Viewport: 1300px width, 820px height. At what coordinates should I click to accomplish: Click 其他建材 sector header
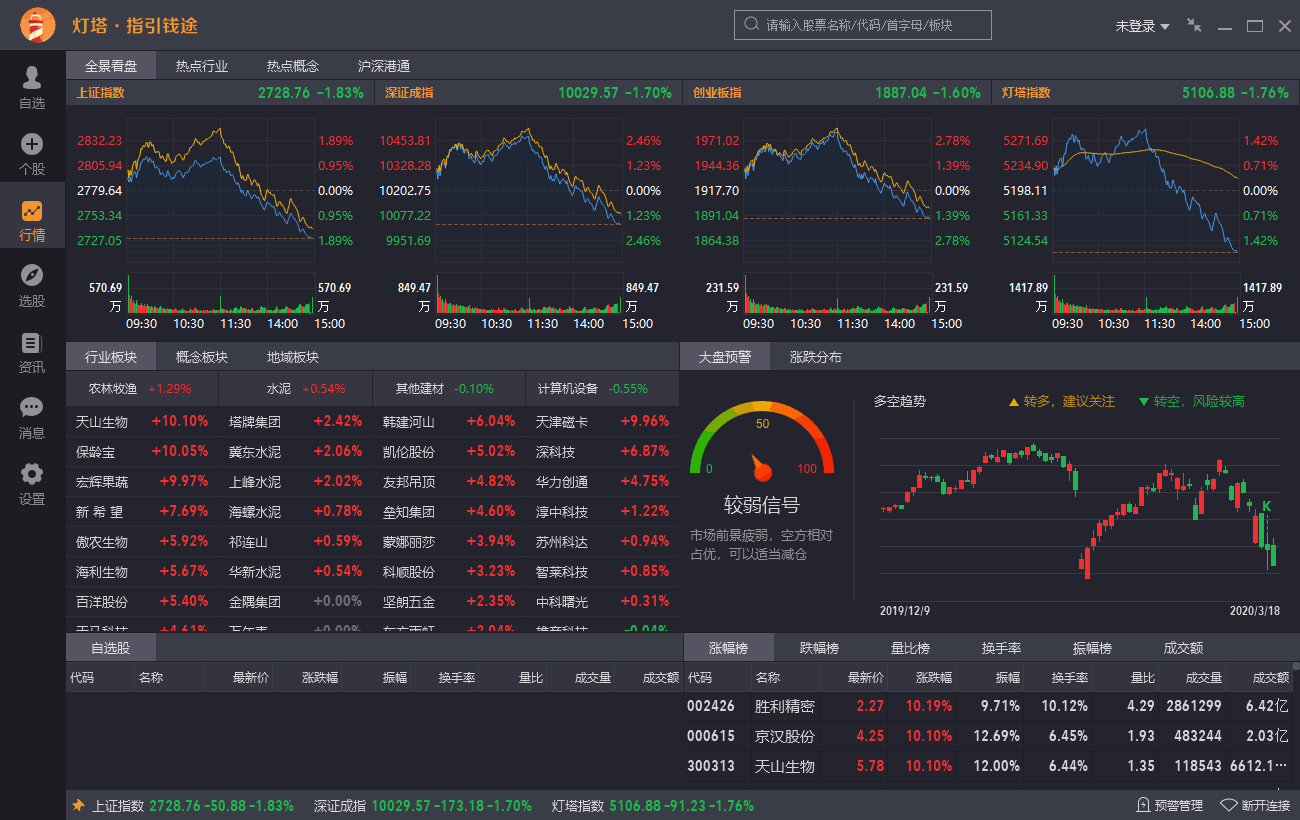[x=448, y=389]
